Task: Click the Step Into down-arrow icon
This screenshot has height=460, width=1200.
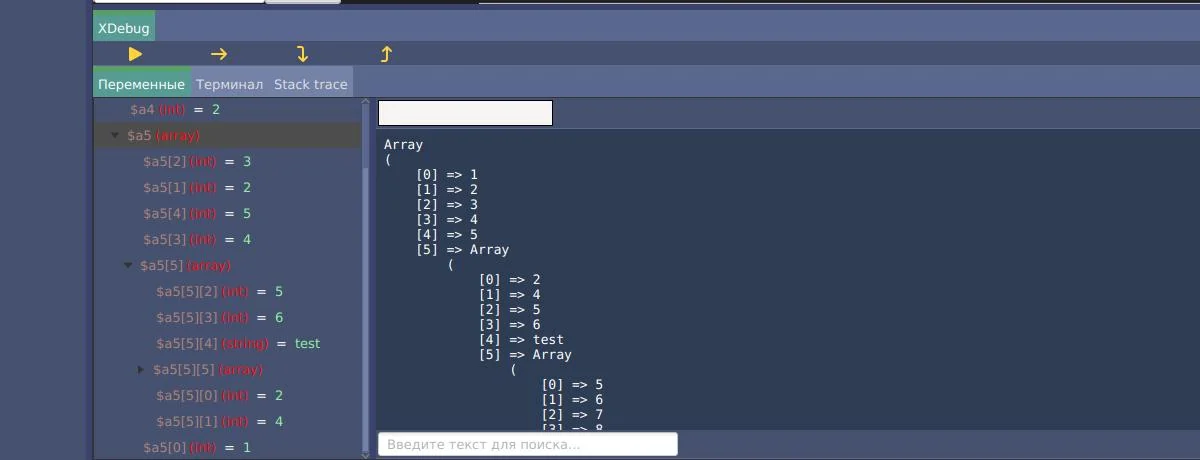Action: pyautogui.click(x=302, y=54)
